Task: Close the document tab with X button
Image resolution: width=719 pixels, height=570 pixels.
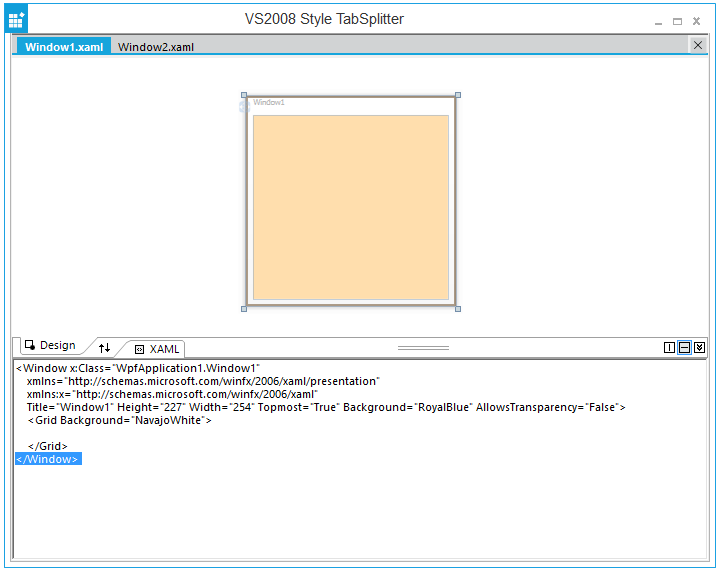Action: 697,45
